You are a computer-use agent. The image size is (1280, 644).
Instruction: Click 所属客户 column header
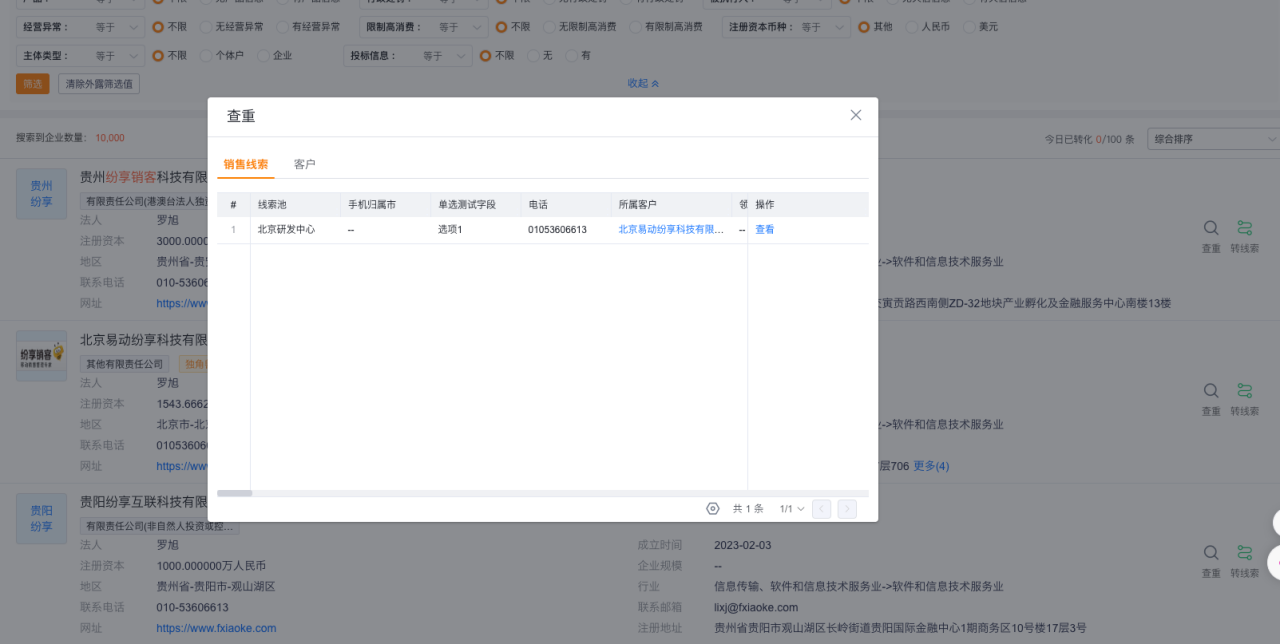tap(671, 205)
